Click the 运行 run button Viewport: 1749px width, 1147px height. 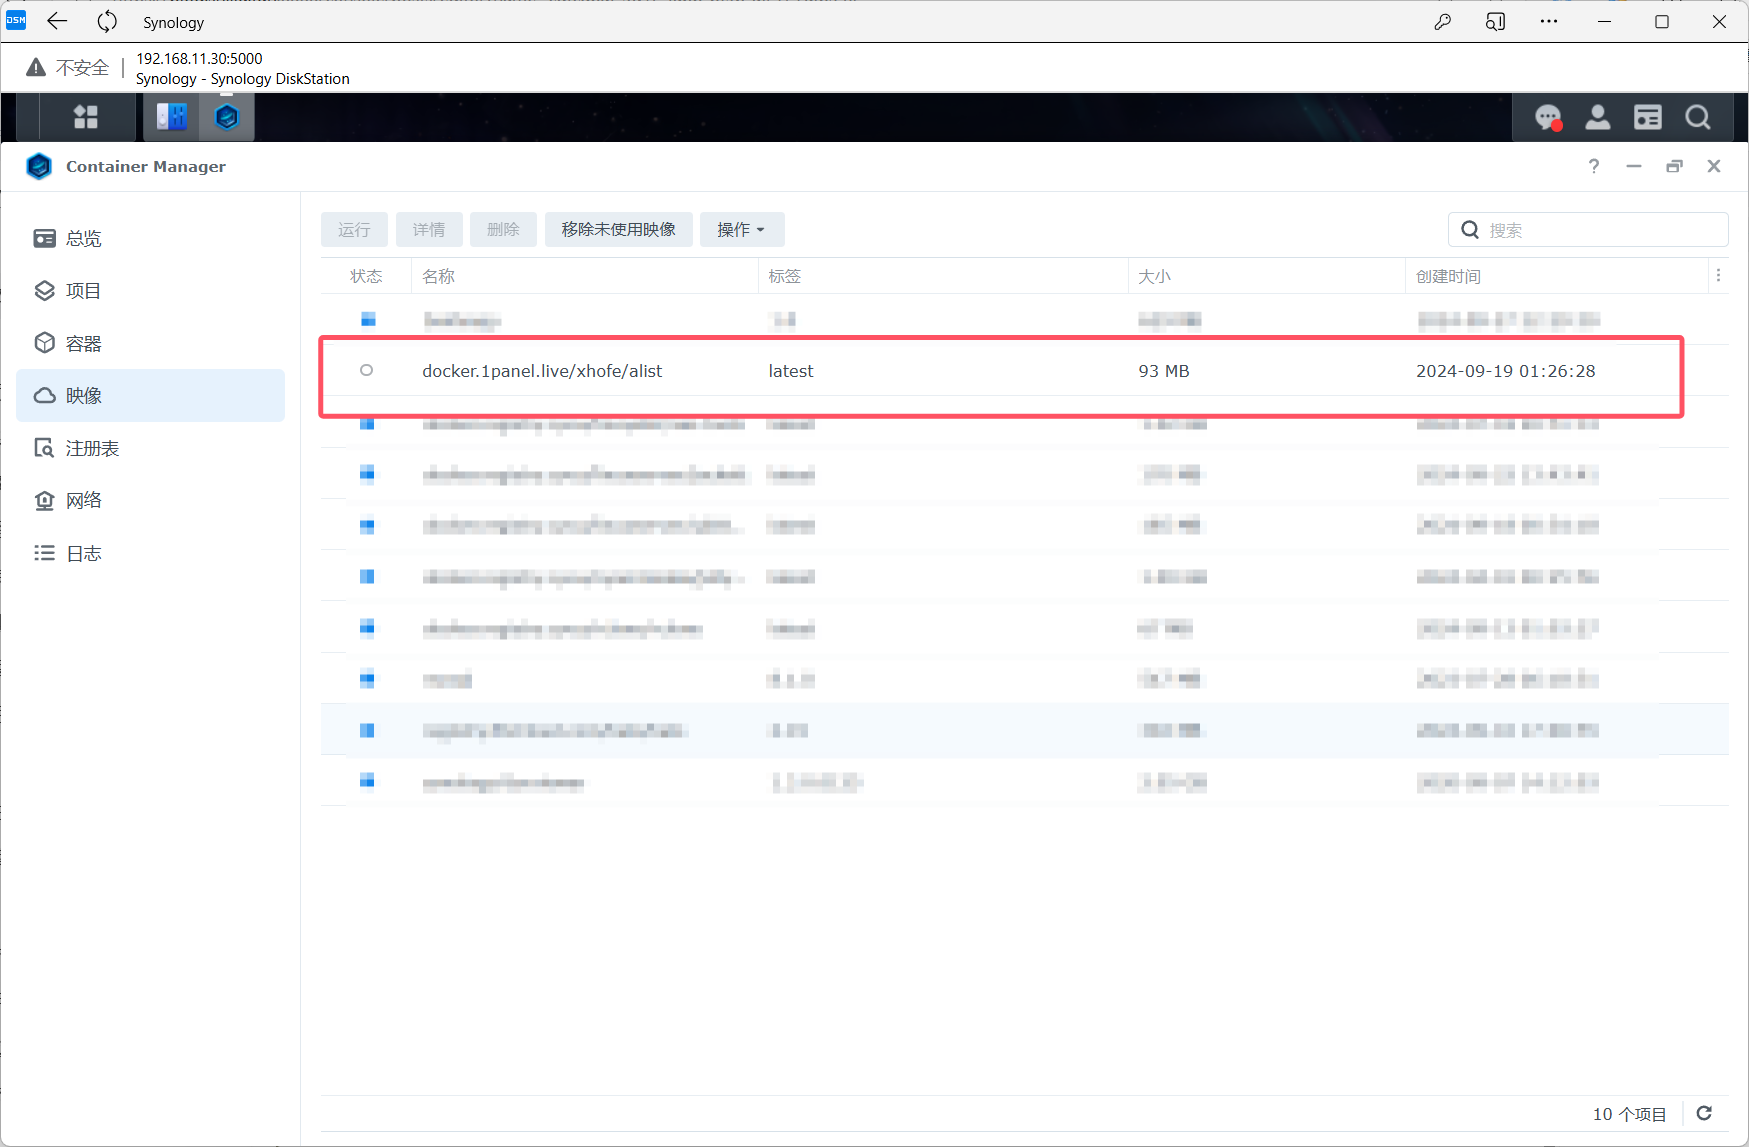(354, 230)
